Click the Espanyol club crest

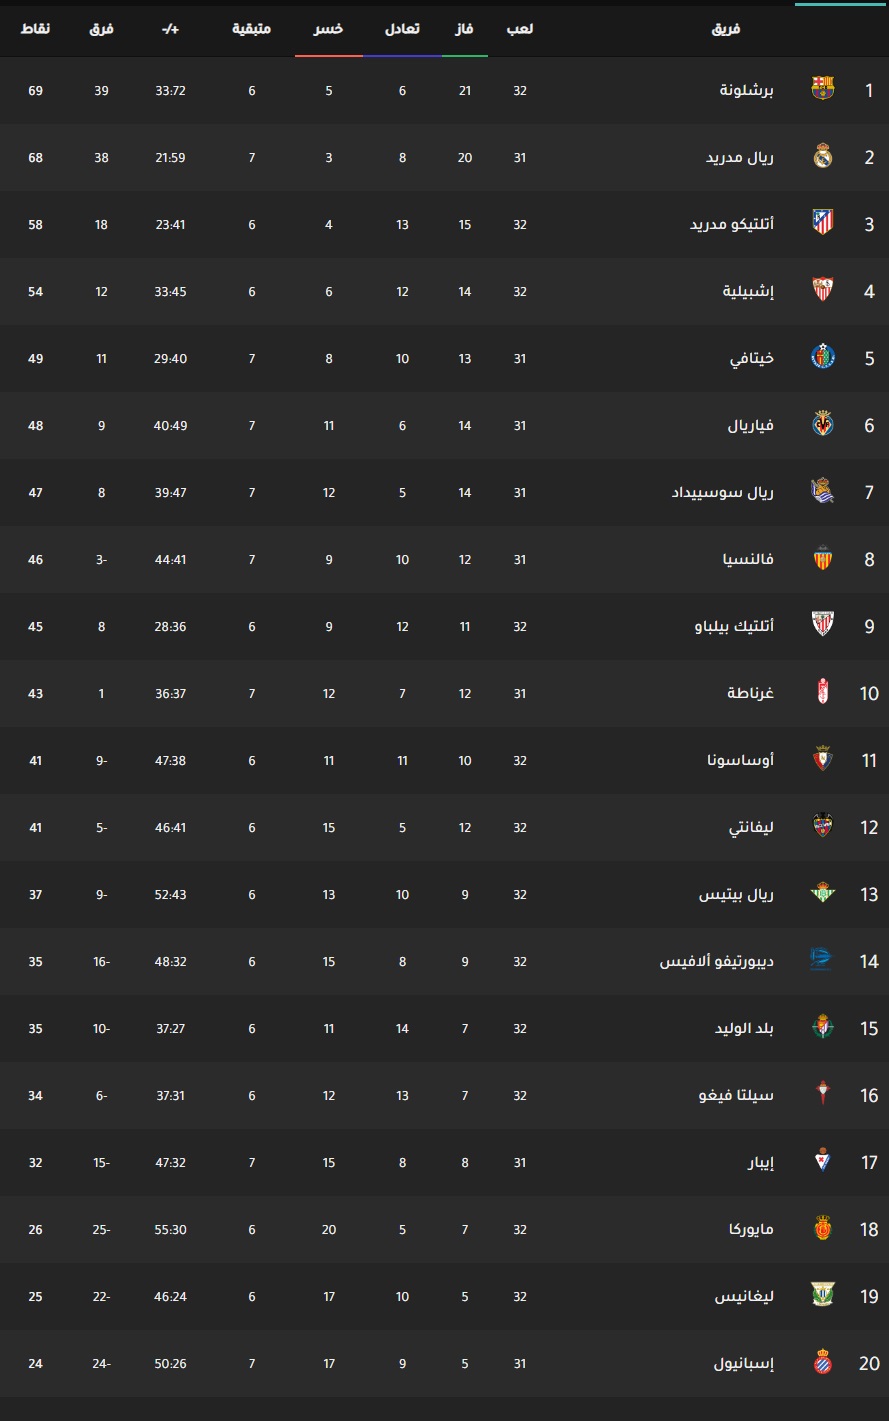(822, 1363)
